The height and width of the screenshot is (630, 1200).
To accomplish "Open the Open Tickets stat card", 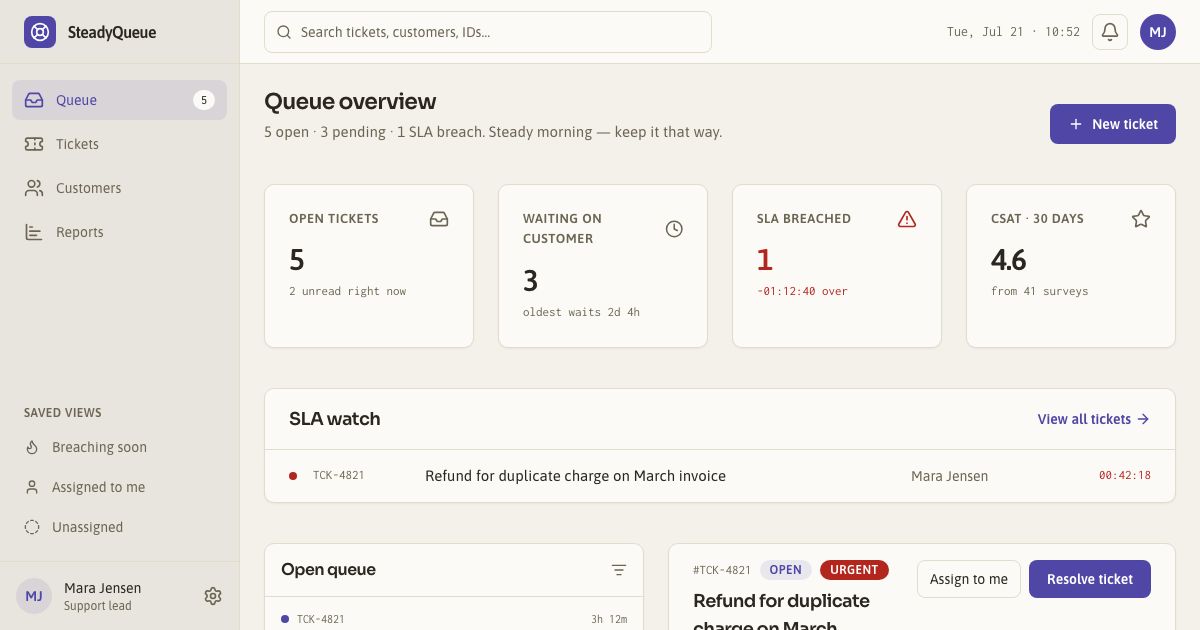I will point(369,266).
